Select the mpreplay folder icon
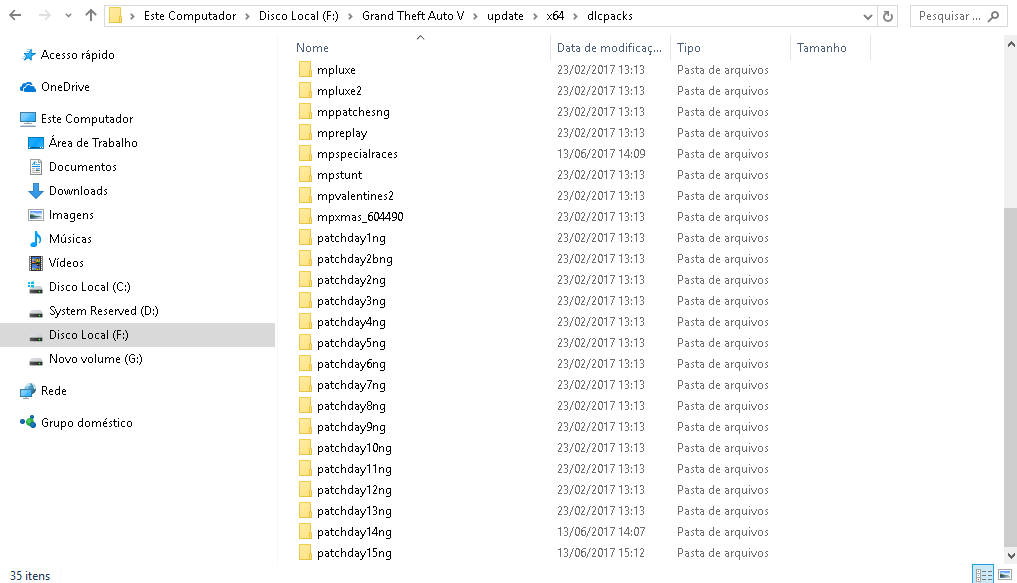 [305, 132]
